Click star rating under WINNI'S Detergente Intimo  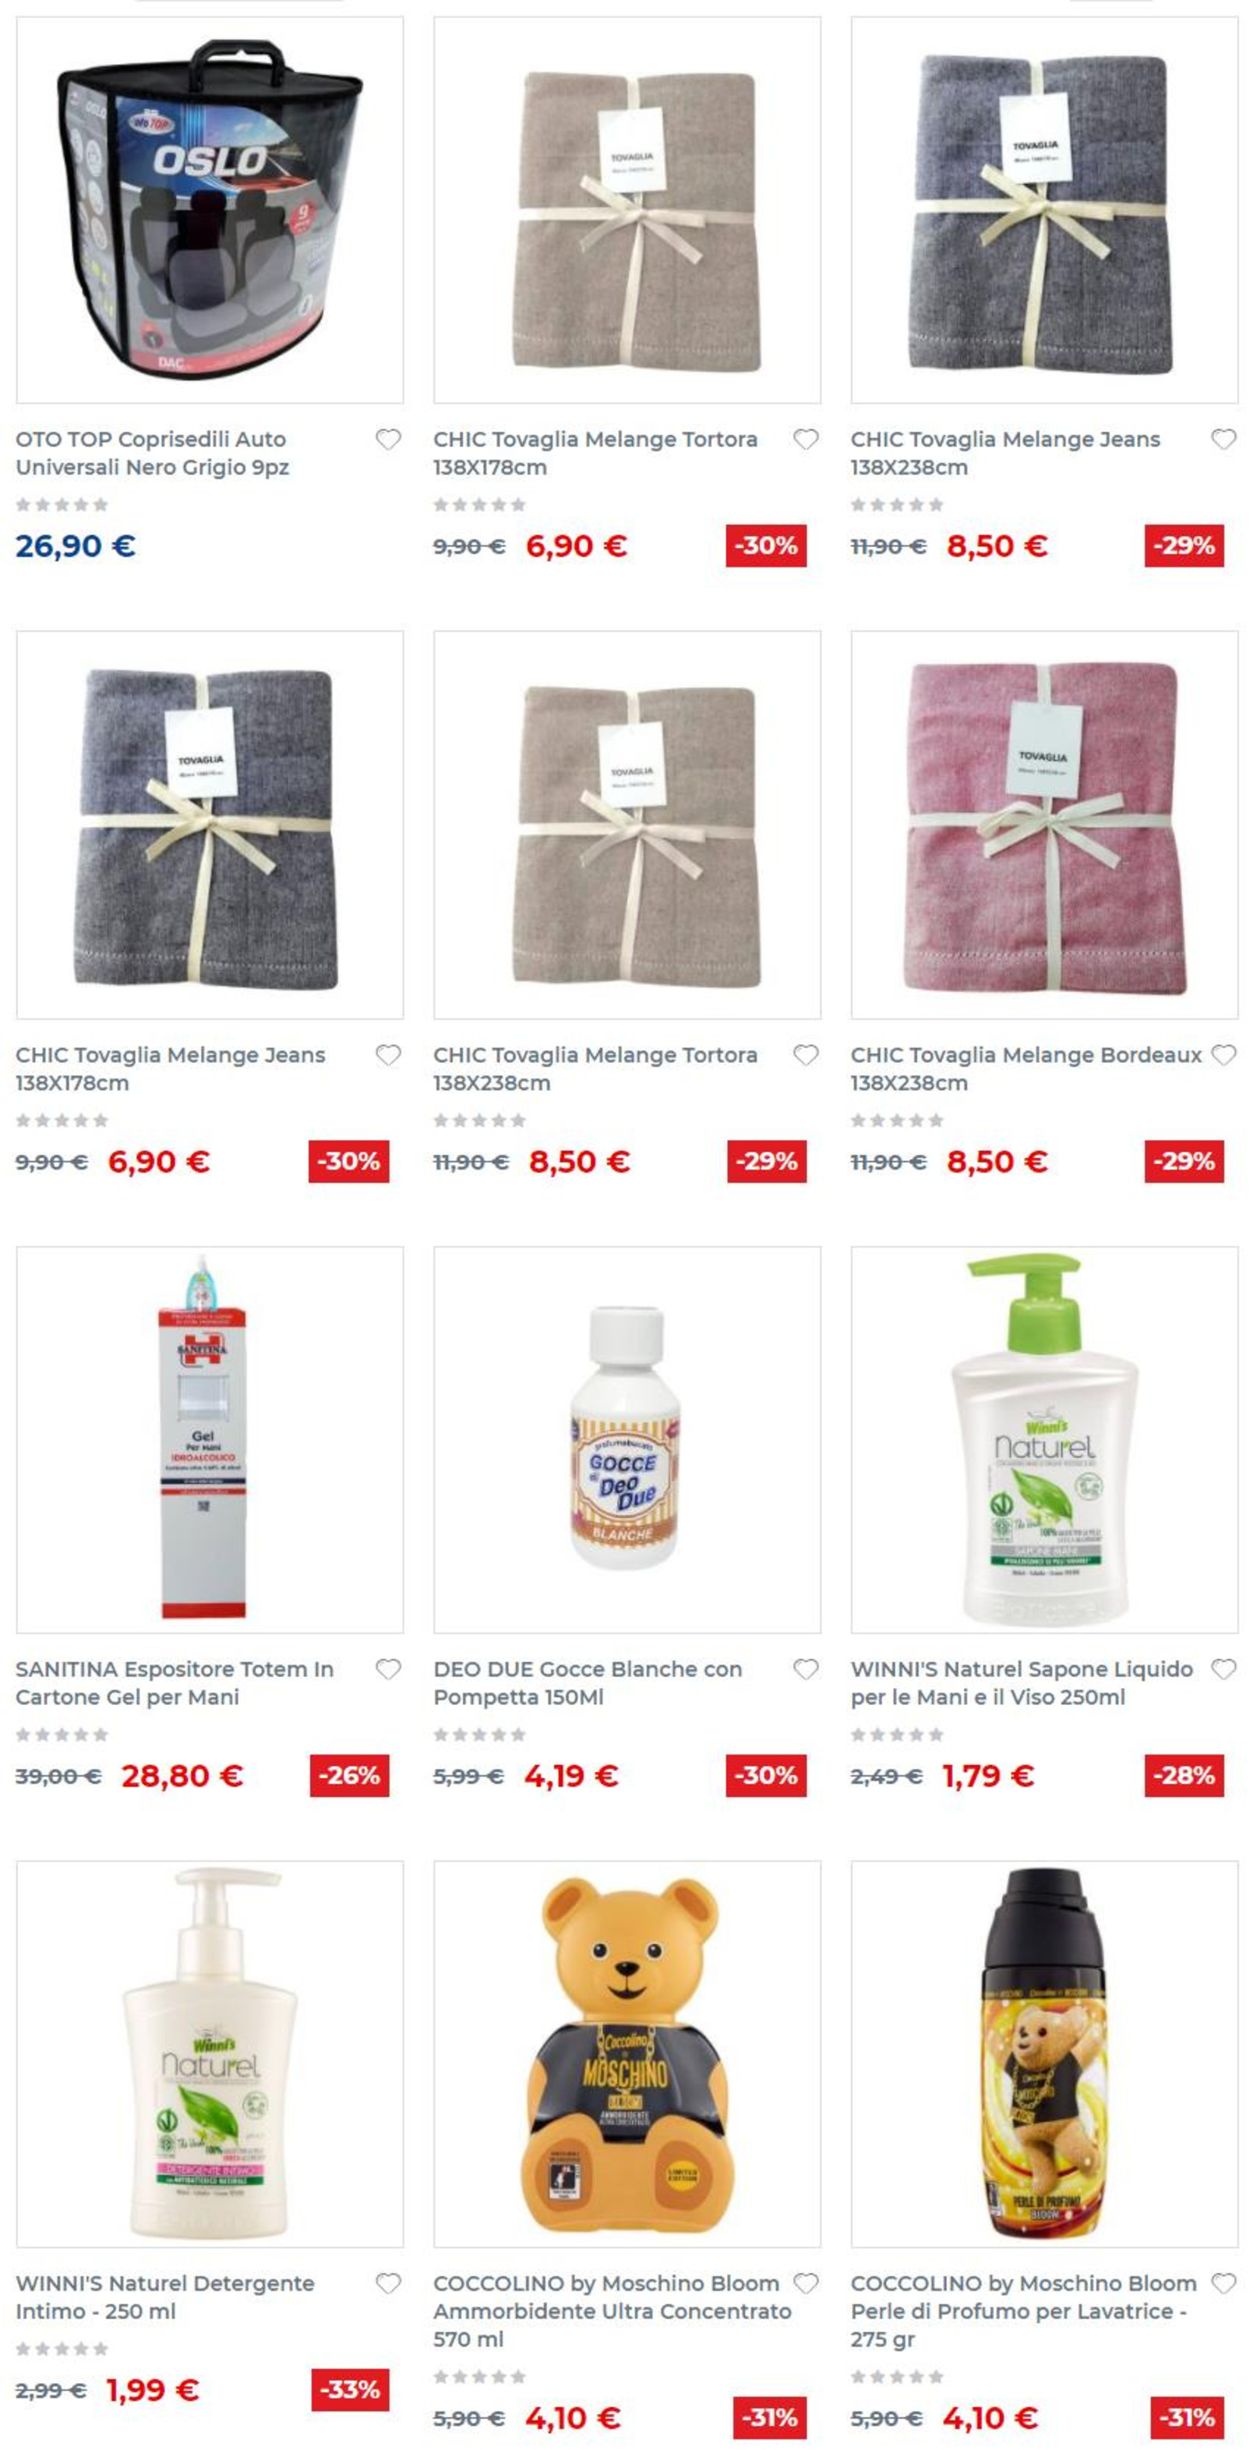pyautogui.click(x=62, y=2349)
